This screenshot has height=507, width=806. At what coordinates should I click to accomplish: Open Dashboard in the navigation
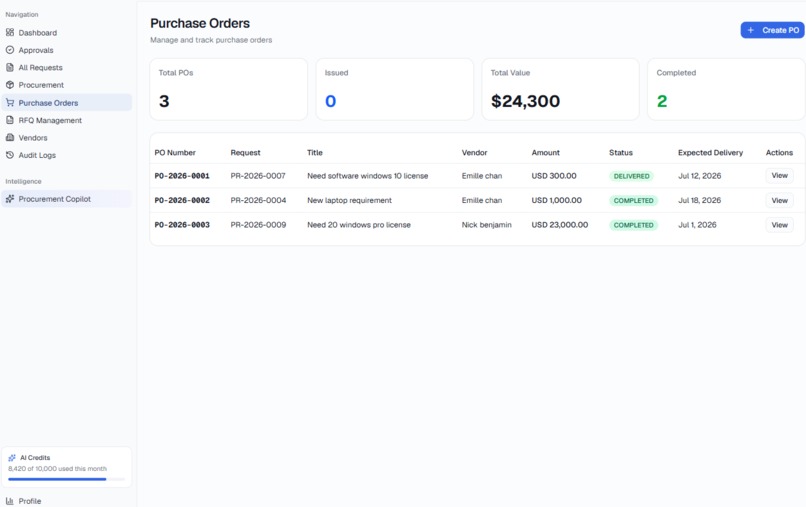(x=66, y=32)
